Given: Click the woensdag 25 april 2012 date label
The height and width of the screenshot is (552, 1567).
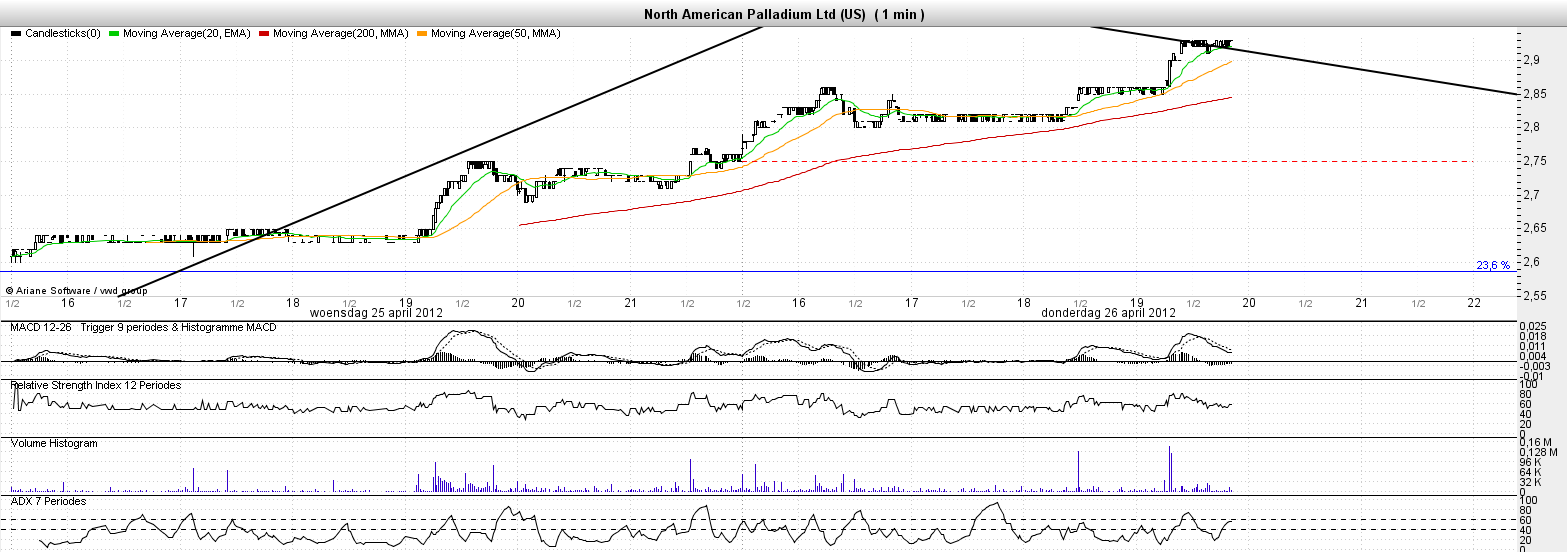Looking at the screenshot, I should tap(376, 312).
